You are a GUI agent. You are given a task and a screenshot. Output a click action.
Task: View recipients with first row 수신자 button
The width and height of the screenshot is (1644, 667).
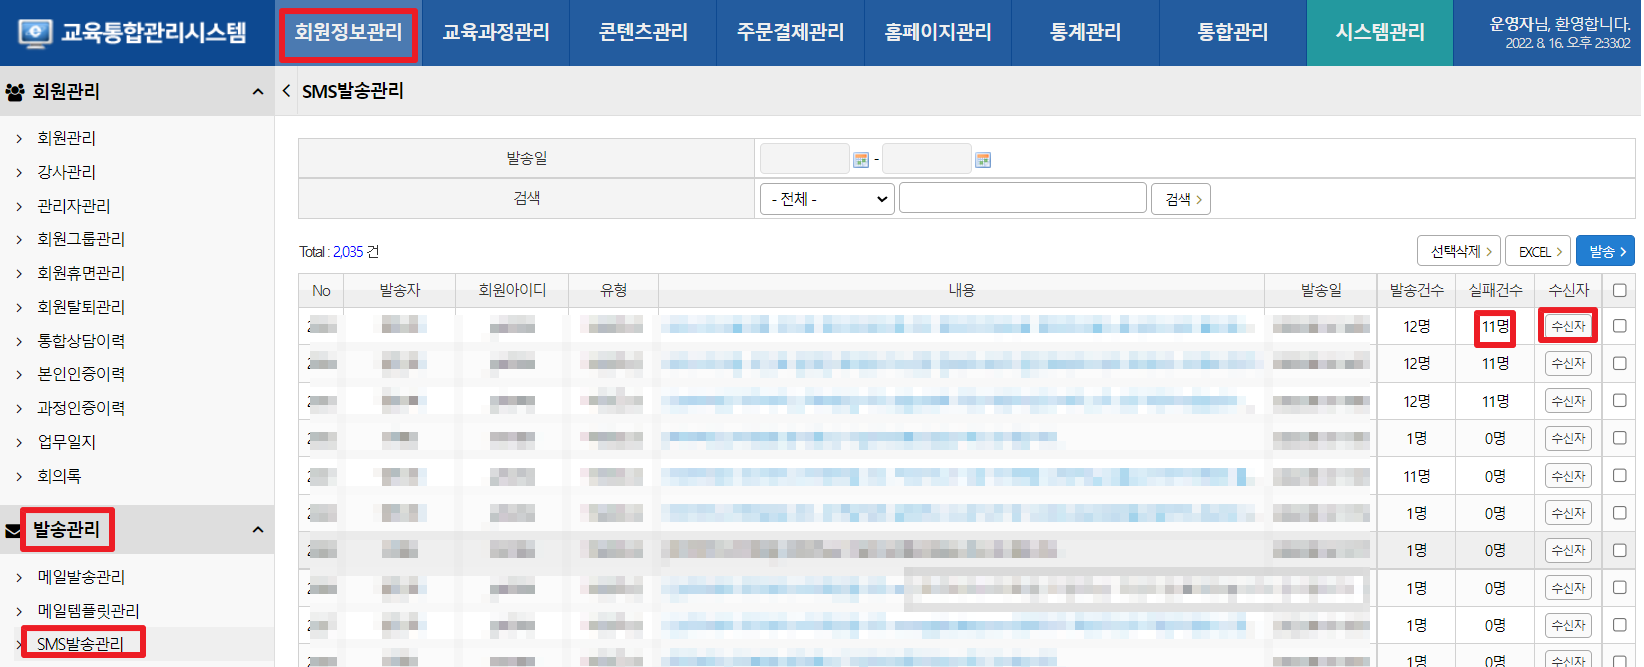point(1568,326)
